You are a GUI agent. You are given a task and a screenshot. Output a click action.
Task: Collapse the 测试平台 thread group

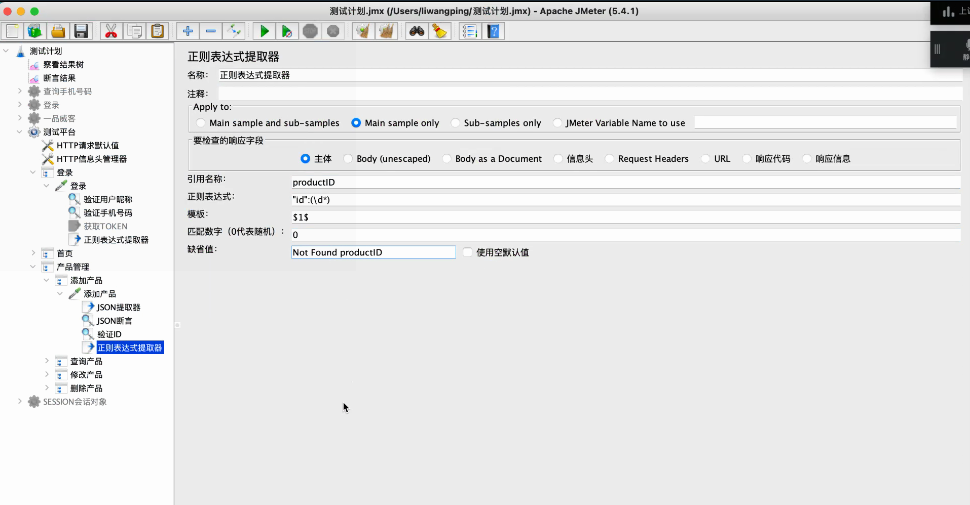coord(20,132)
